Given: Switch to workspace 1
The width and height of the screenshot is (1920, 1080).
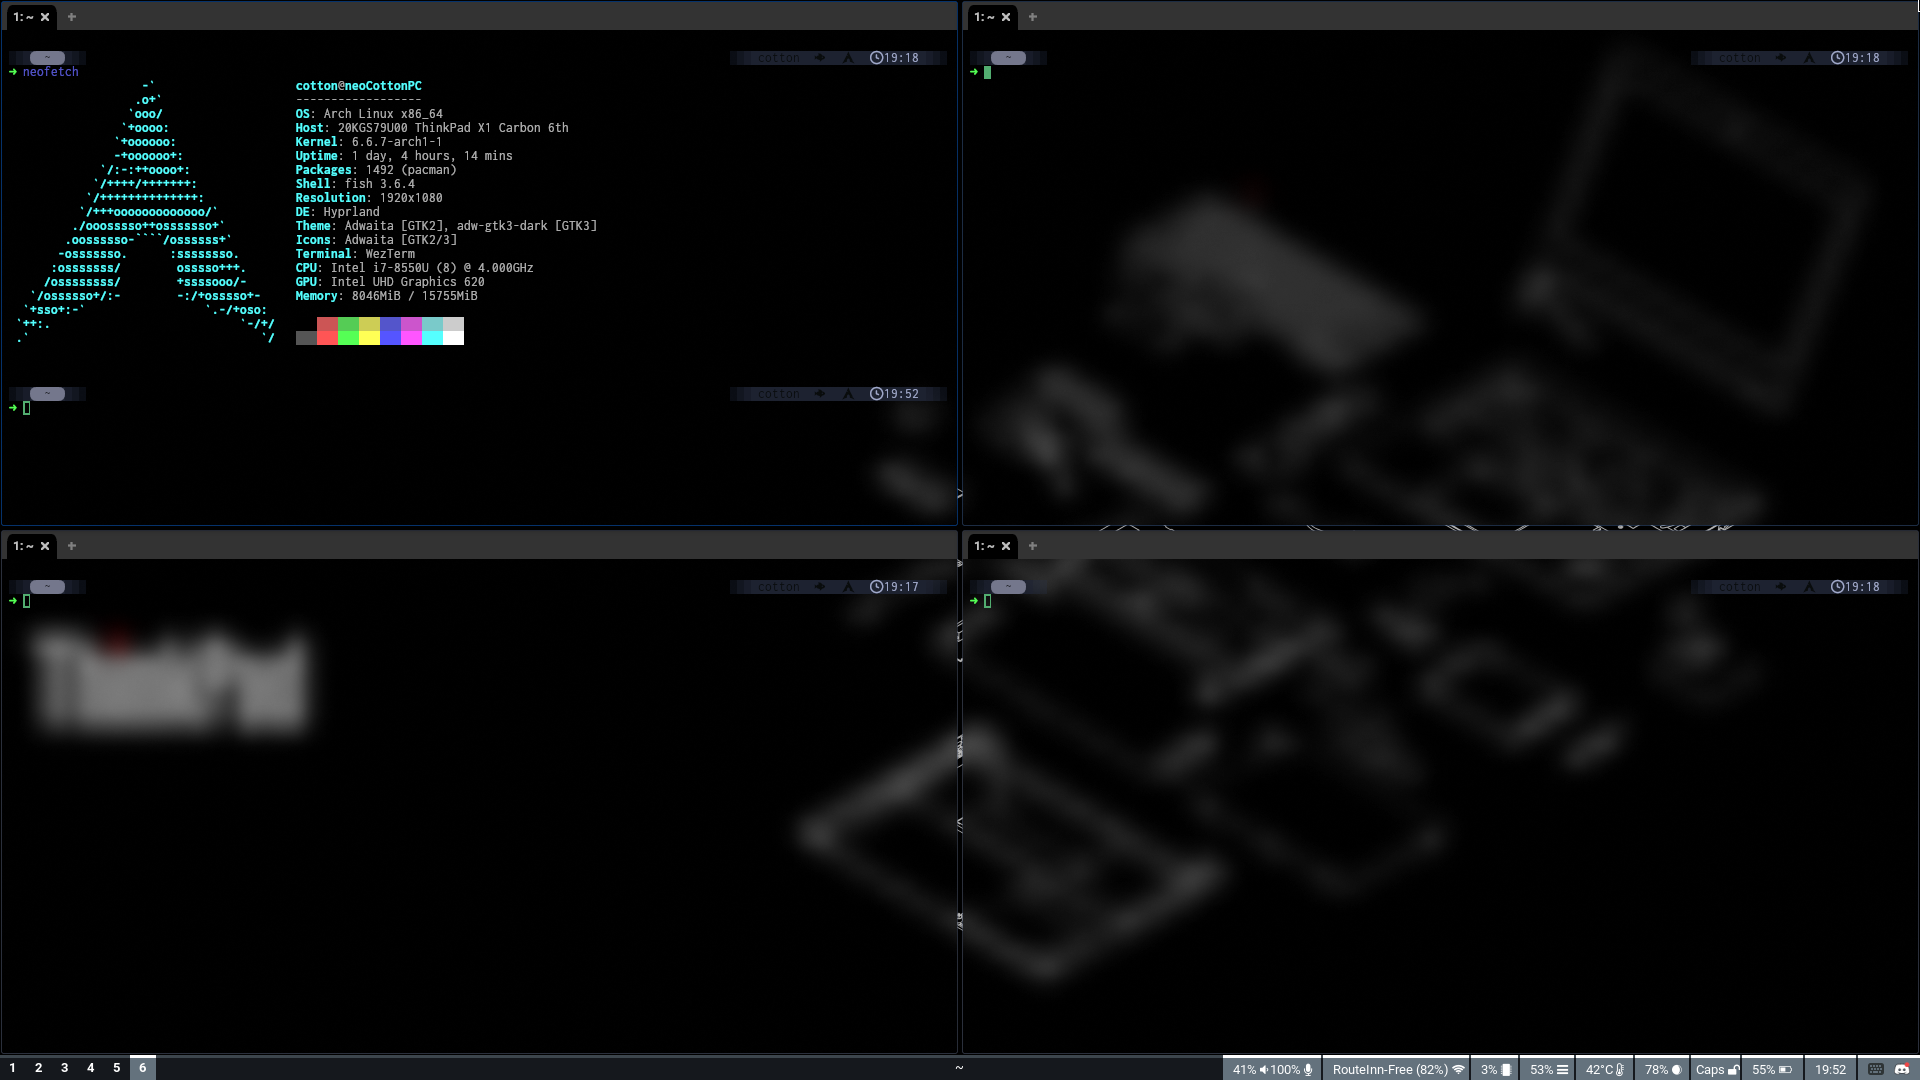Looking at the screenshot, I should coord(13,1068).
